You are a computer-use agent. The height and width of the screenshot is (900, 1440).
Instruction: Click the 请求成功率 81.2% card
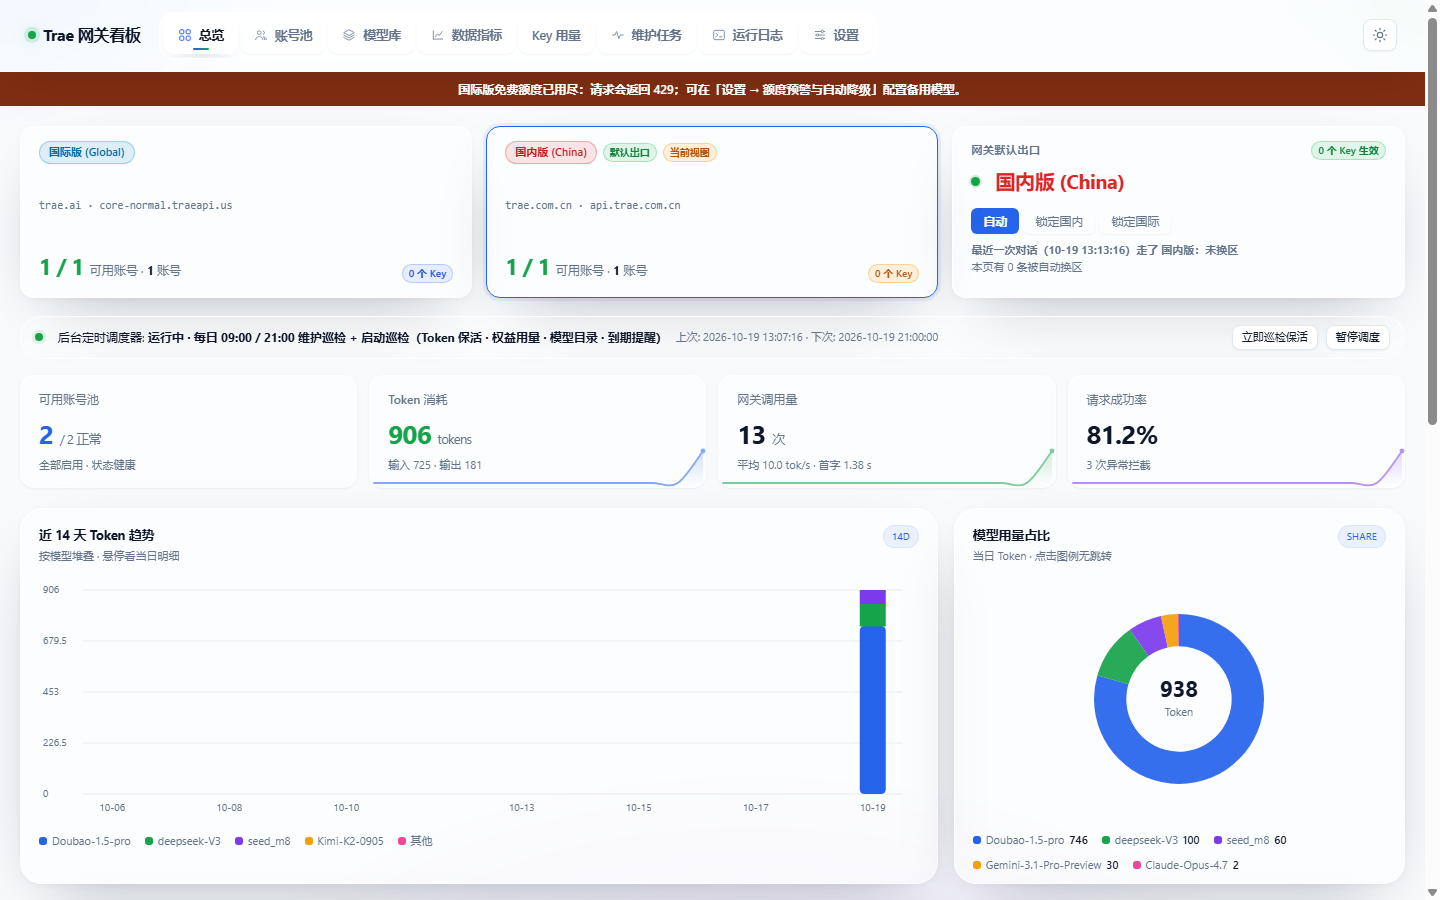tap(1236, 432)
